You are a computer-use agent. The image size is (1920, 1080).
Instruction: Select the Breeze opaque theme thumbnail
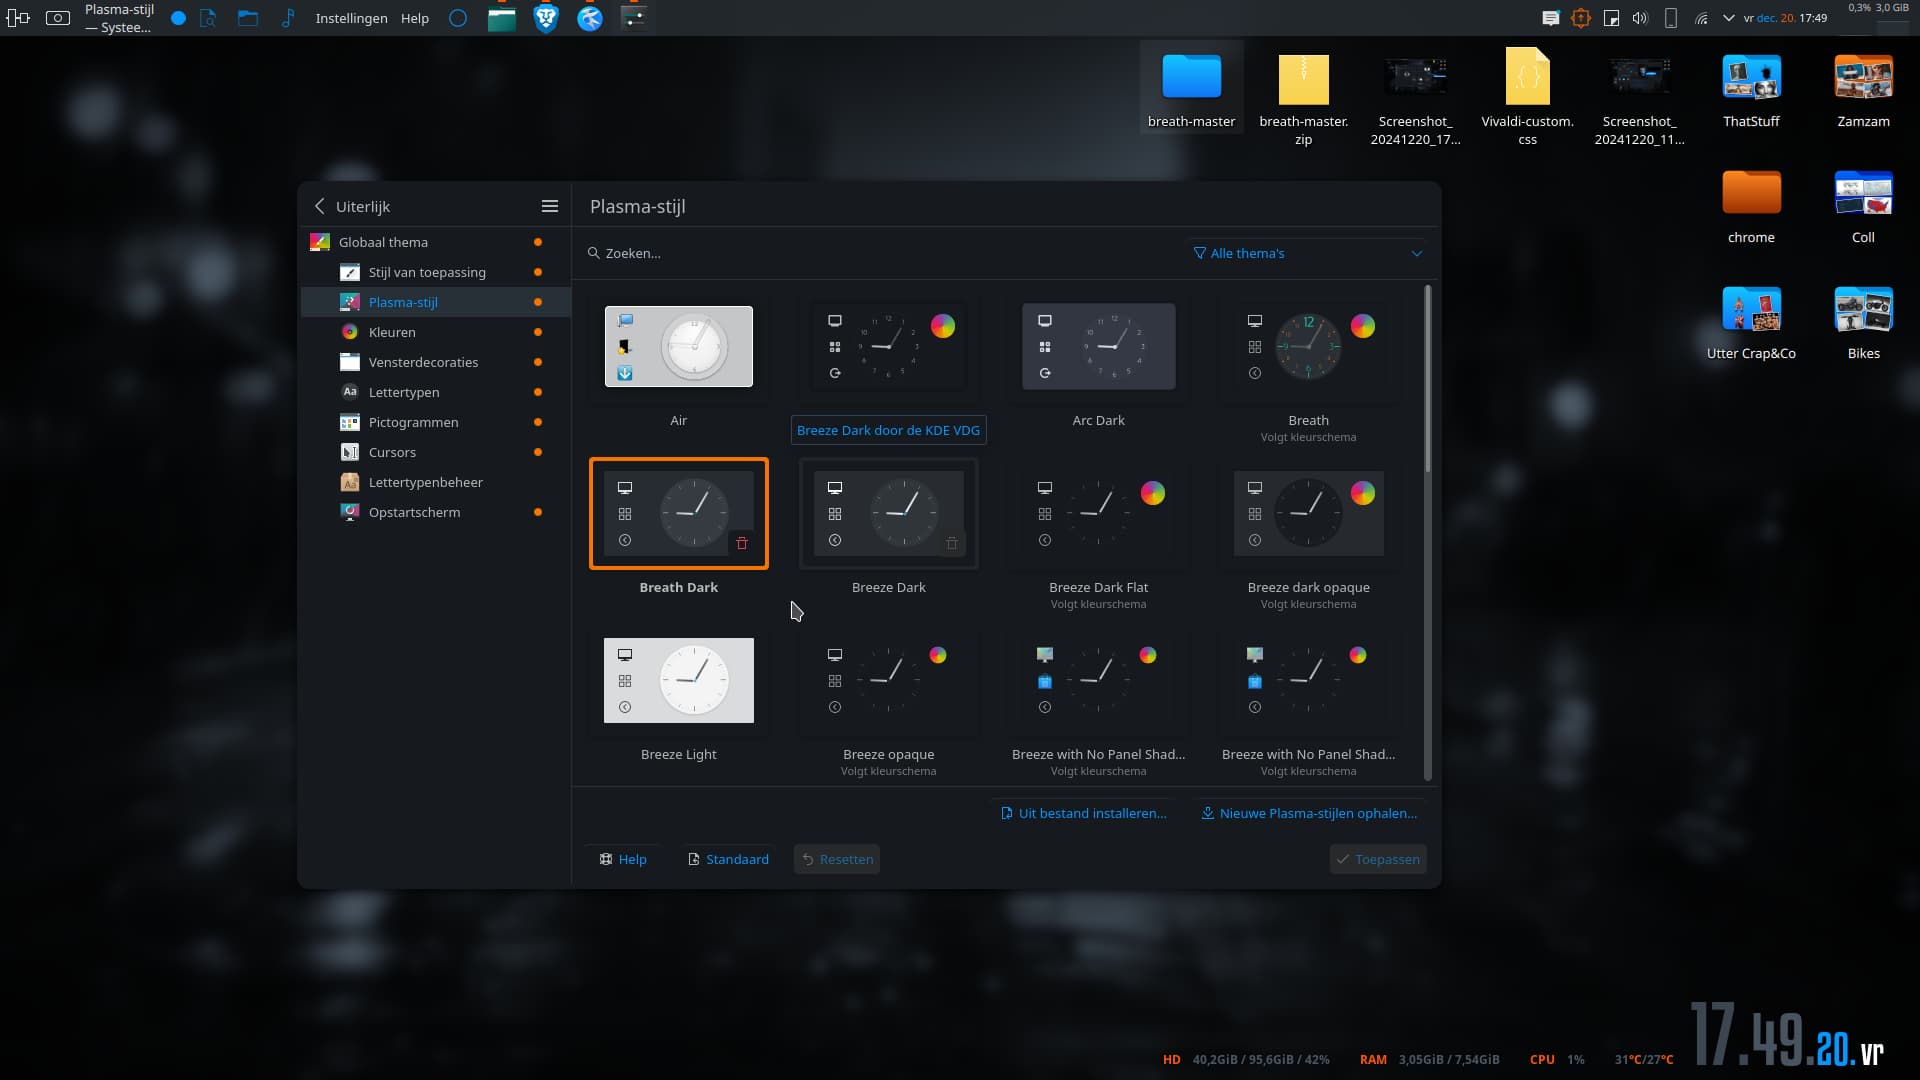(x=889, y=680)
